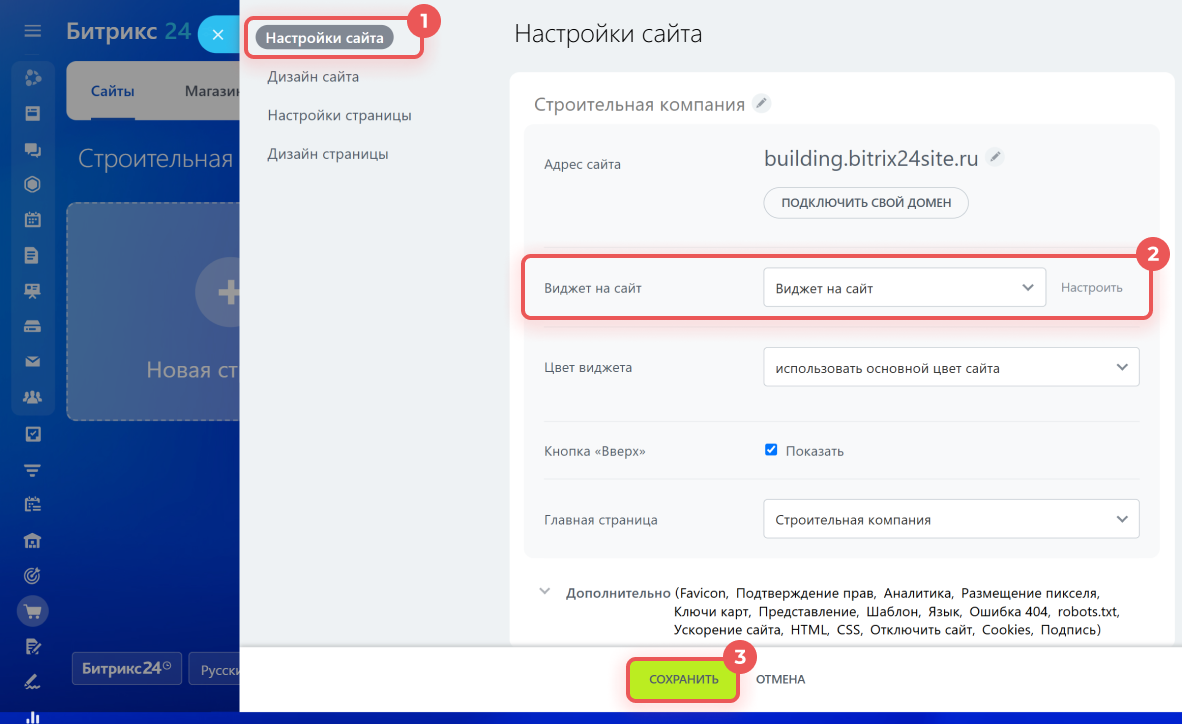Click 'Подключить свой домен' button
Screen dimensions: 1182x724
pos(866,203)
